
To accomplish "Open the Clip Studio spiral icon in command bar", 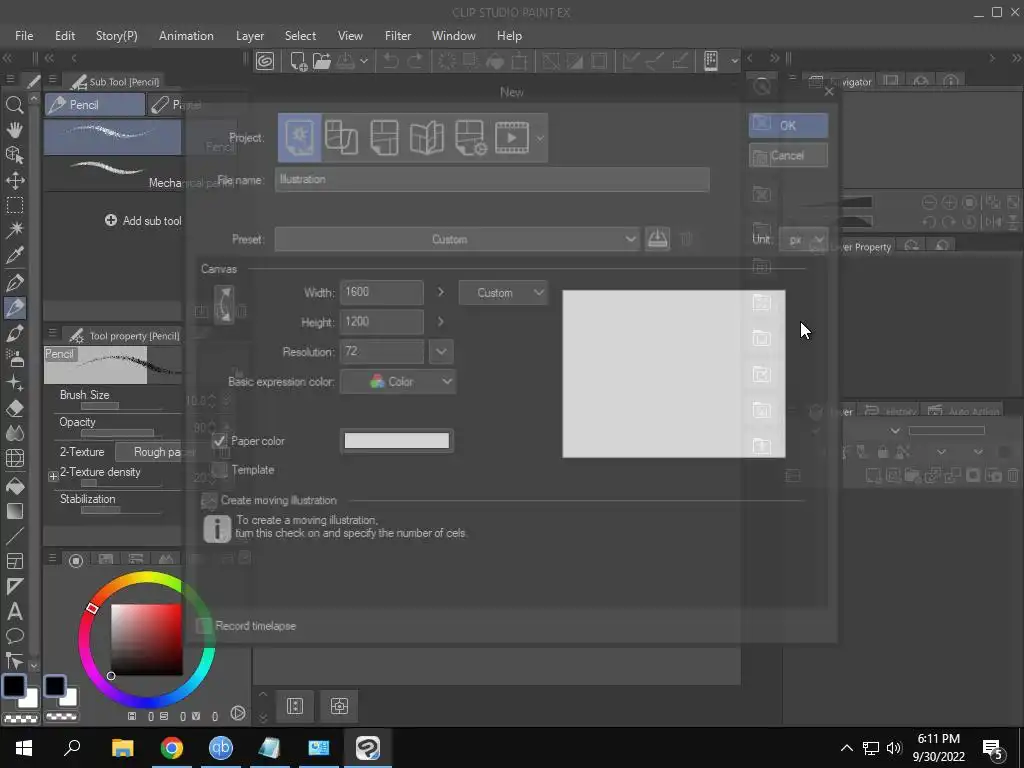I will point(265,61).
